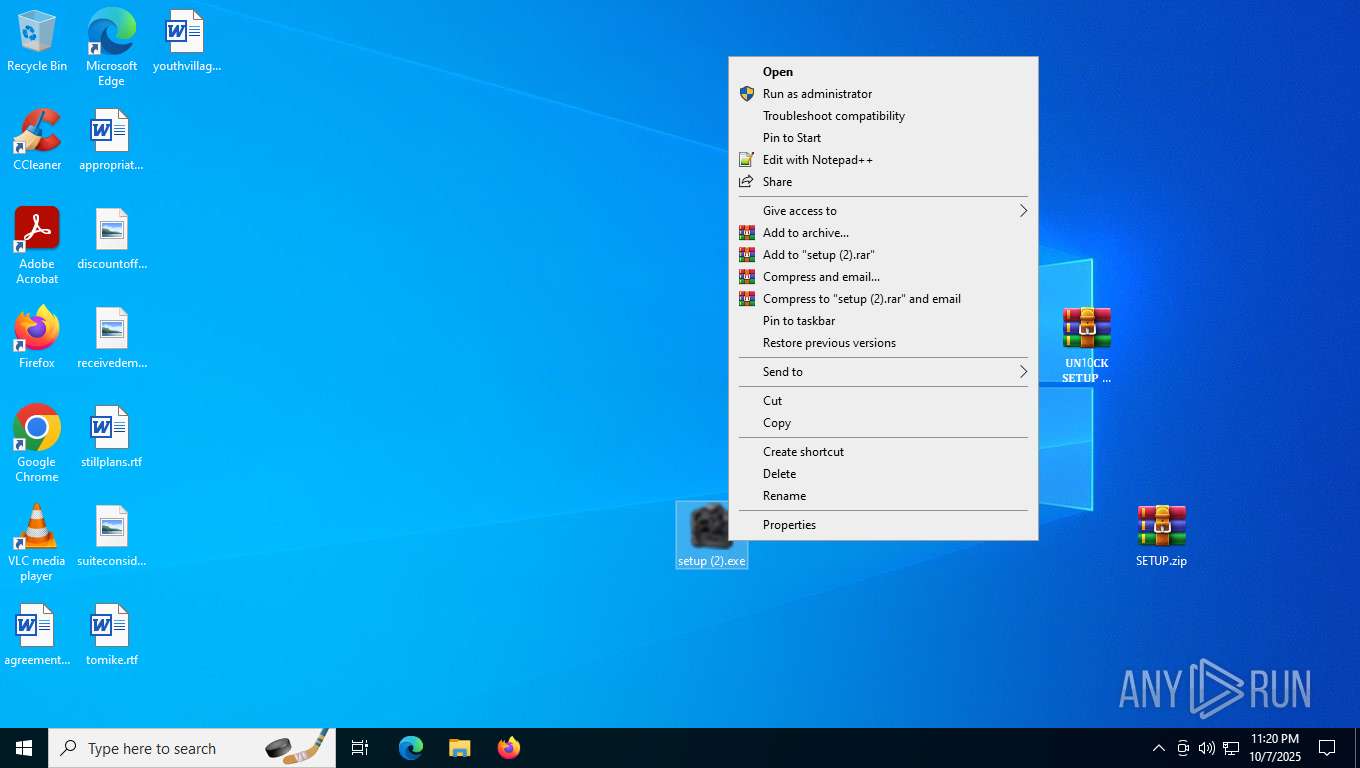
Task: Select the suiteconsid... image file
Action: [111, 537]
